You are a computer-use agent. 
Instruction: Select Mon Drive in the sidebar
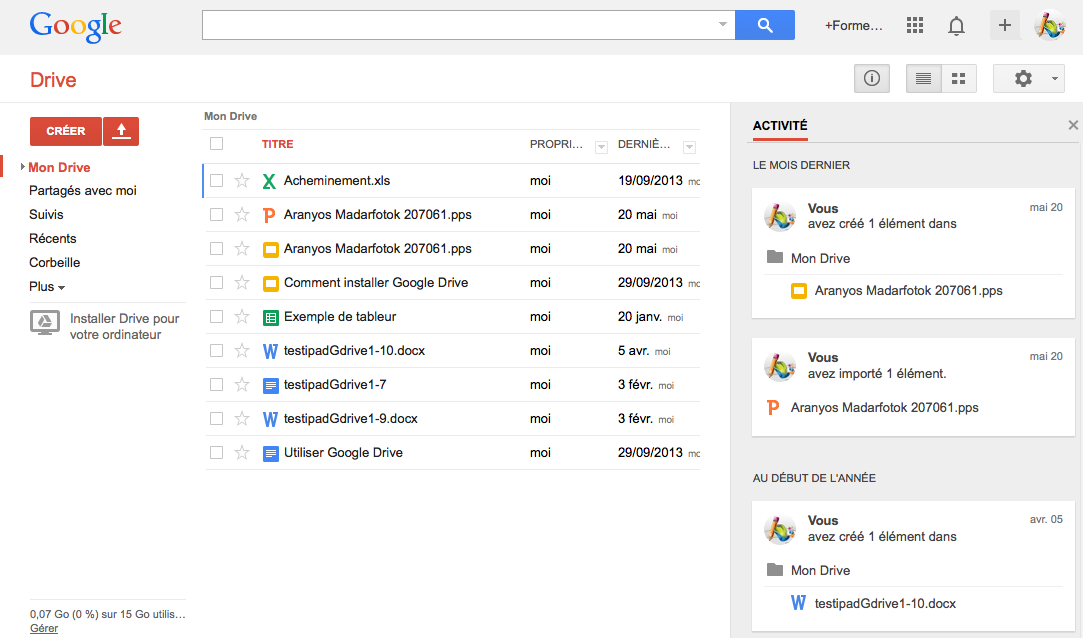tap(59, 167)
